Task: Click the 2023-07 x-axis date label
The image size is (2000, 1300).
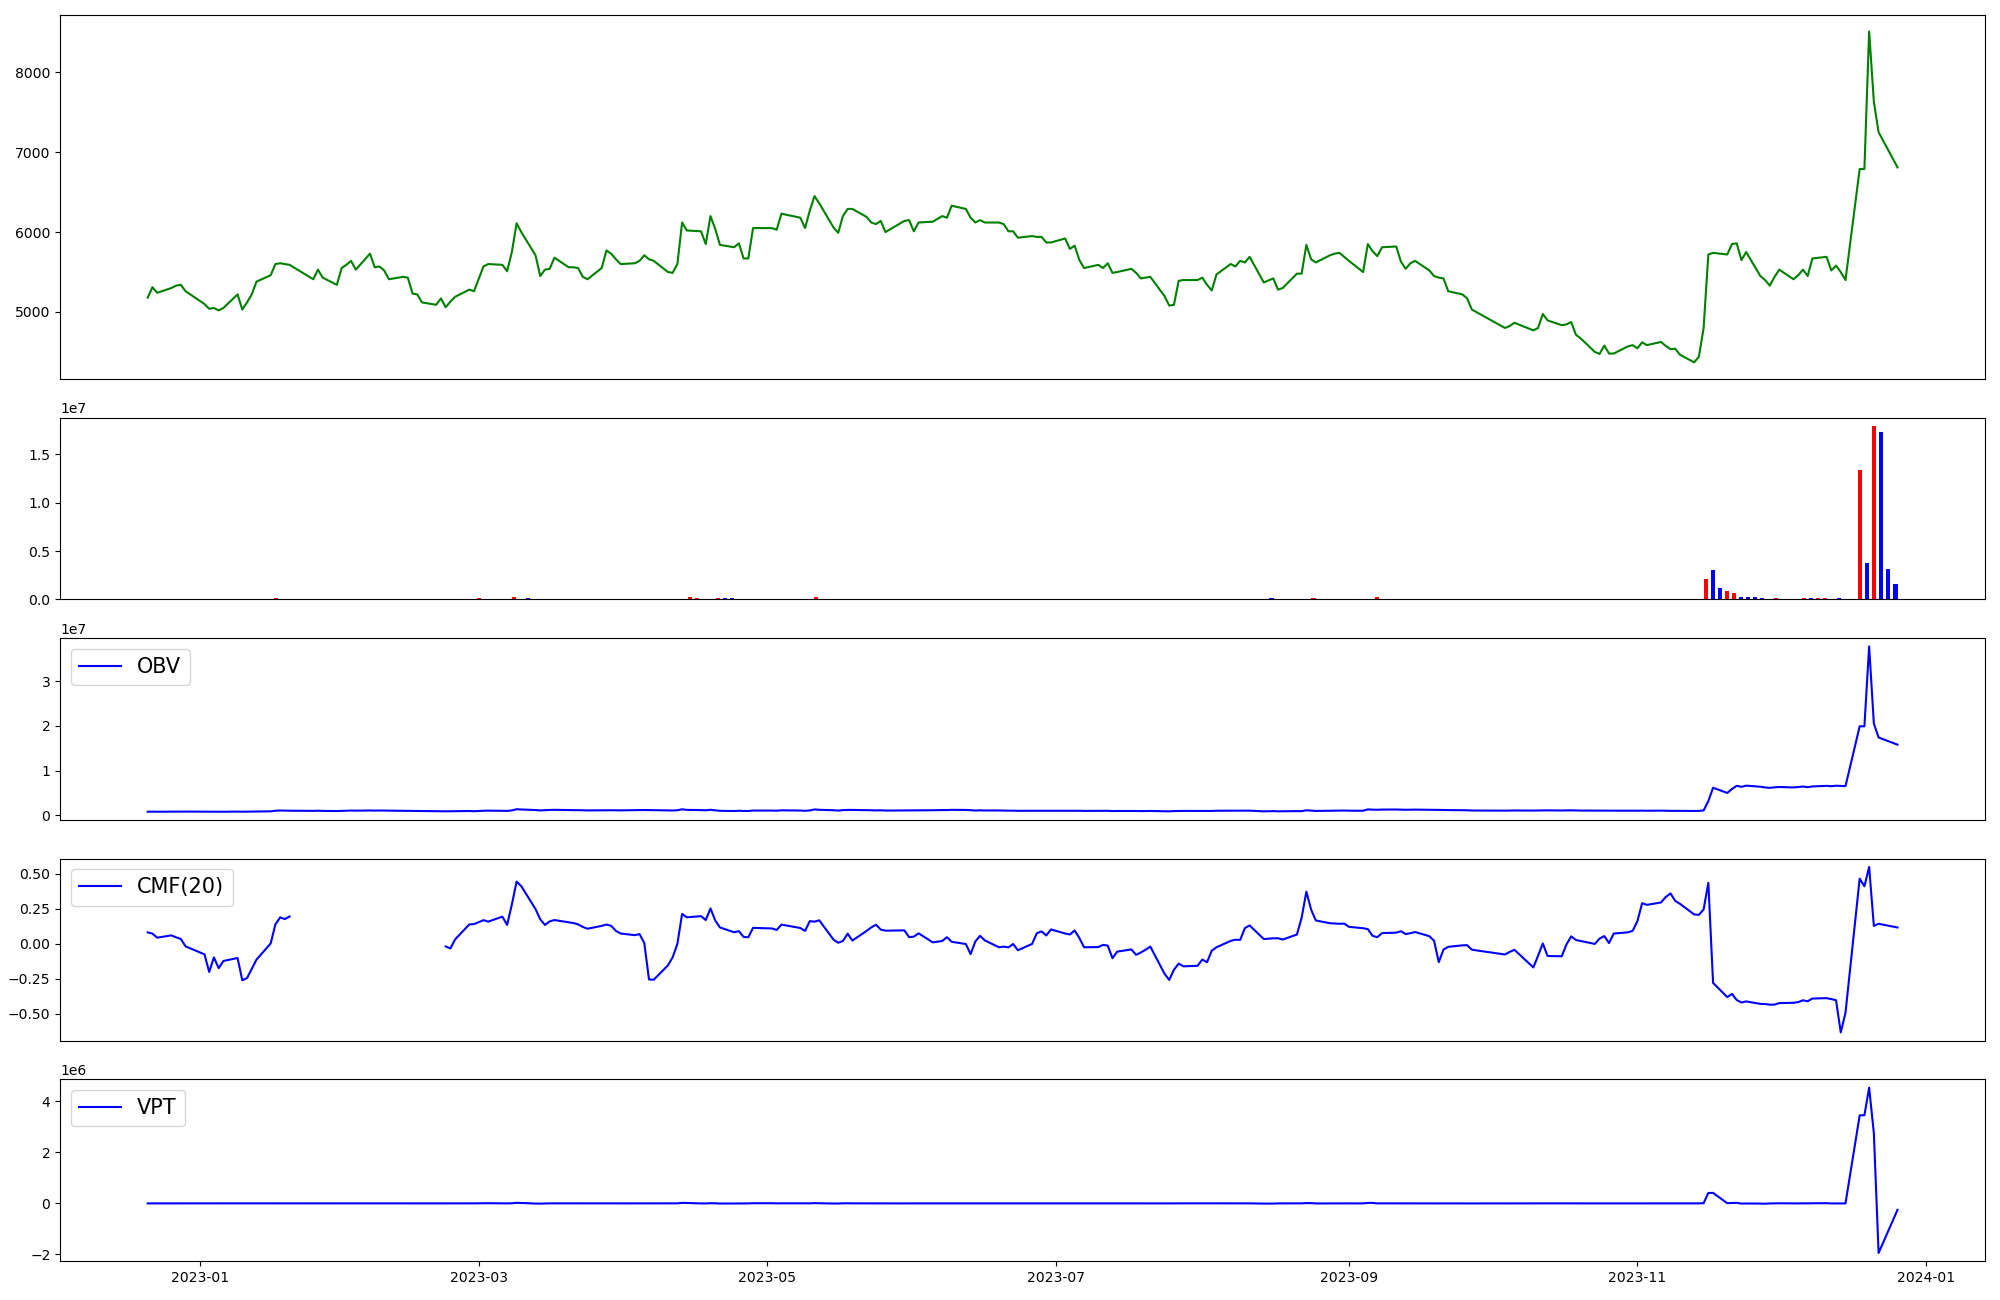Action: coord(1056,1277)
